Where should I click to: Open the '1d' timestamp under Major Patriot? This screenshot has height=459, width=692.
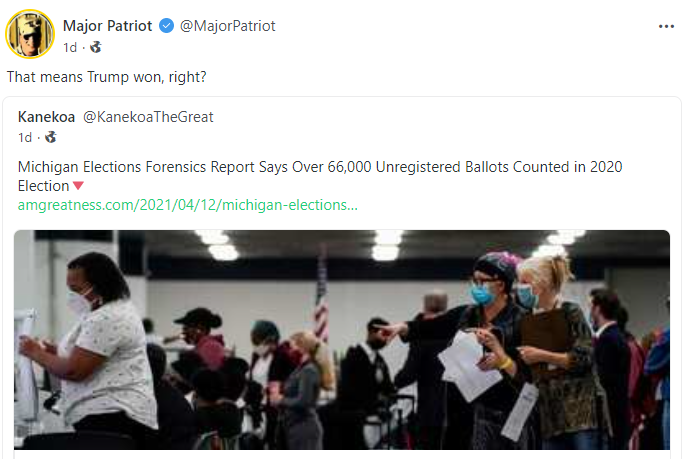(x=70, y=46)
